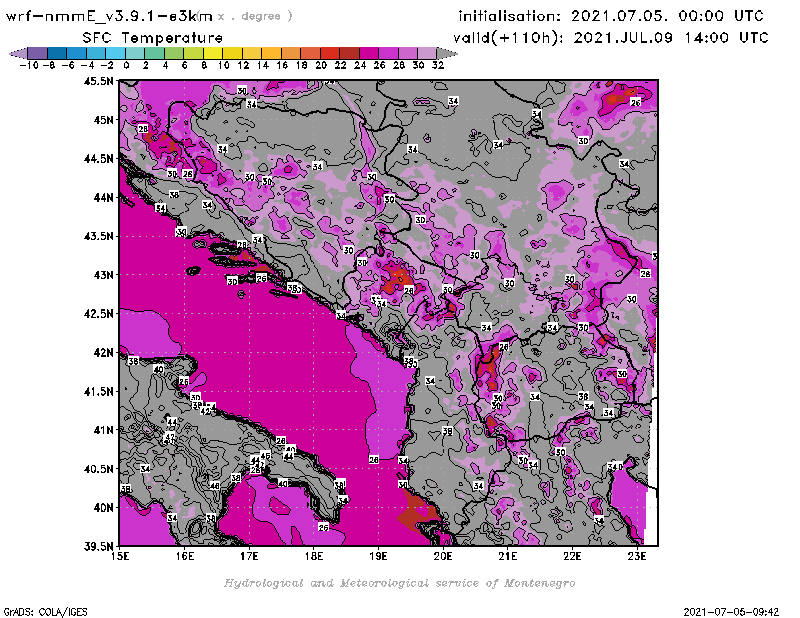Screen dimensions: 800x618
Task: Click the initialisation date 2021.07.05. 00:00 UTC
Action: [x=667, y=16]
